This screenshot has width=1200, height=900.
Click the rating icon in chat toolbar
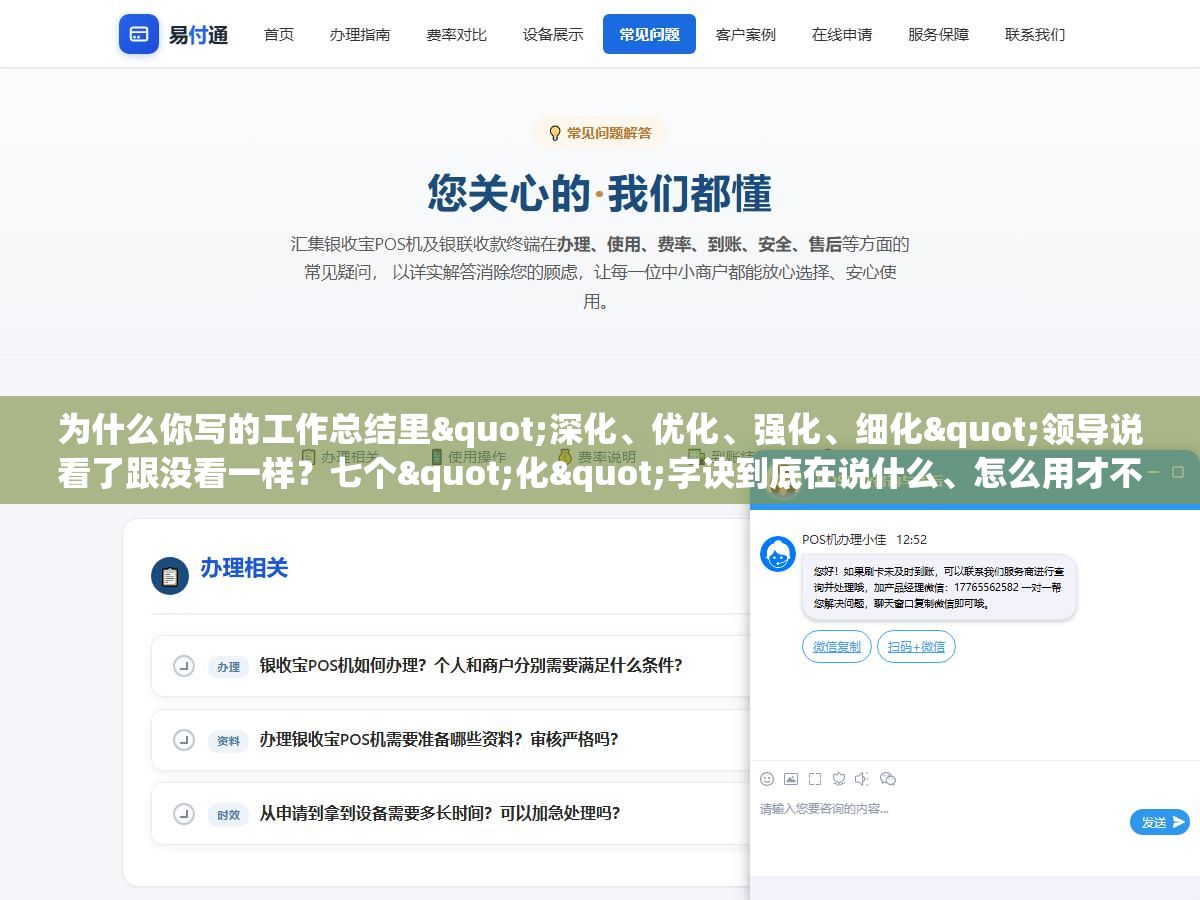coord(839,779)
